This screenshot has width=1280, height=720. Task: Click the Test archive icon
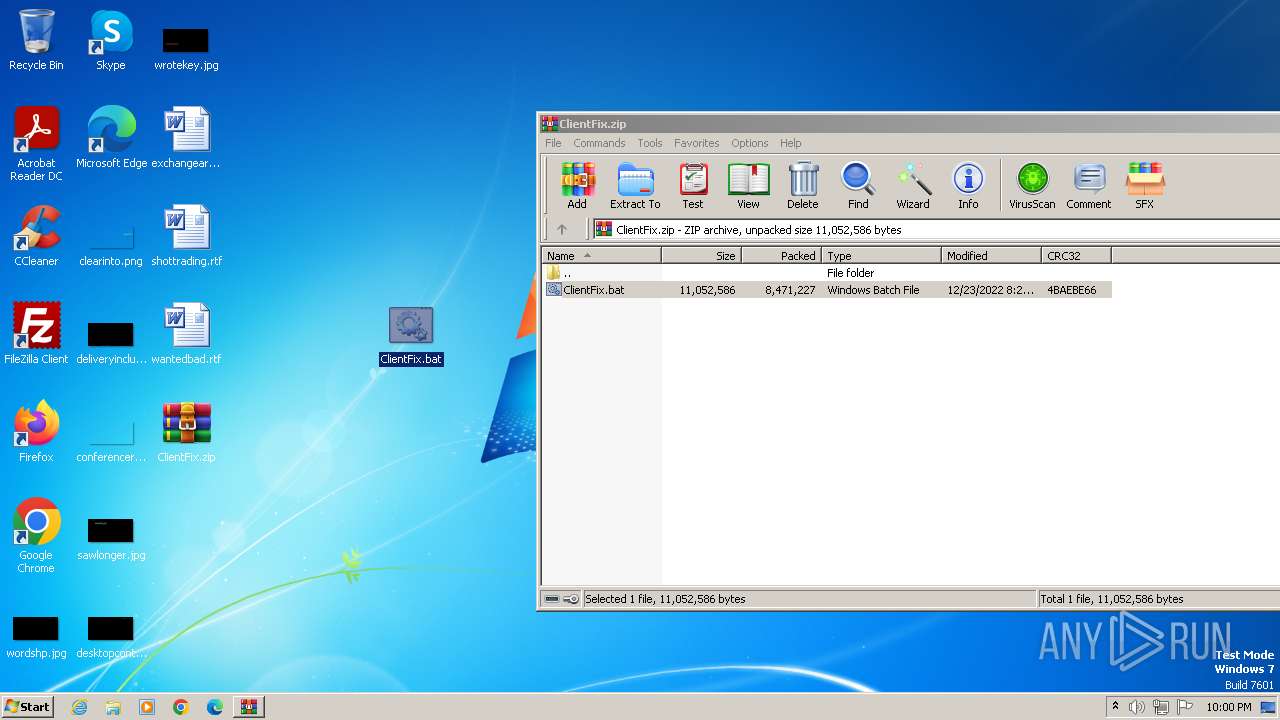tap(693, 186)
